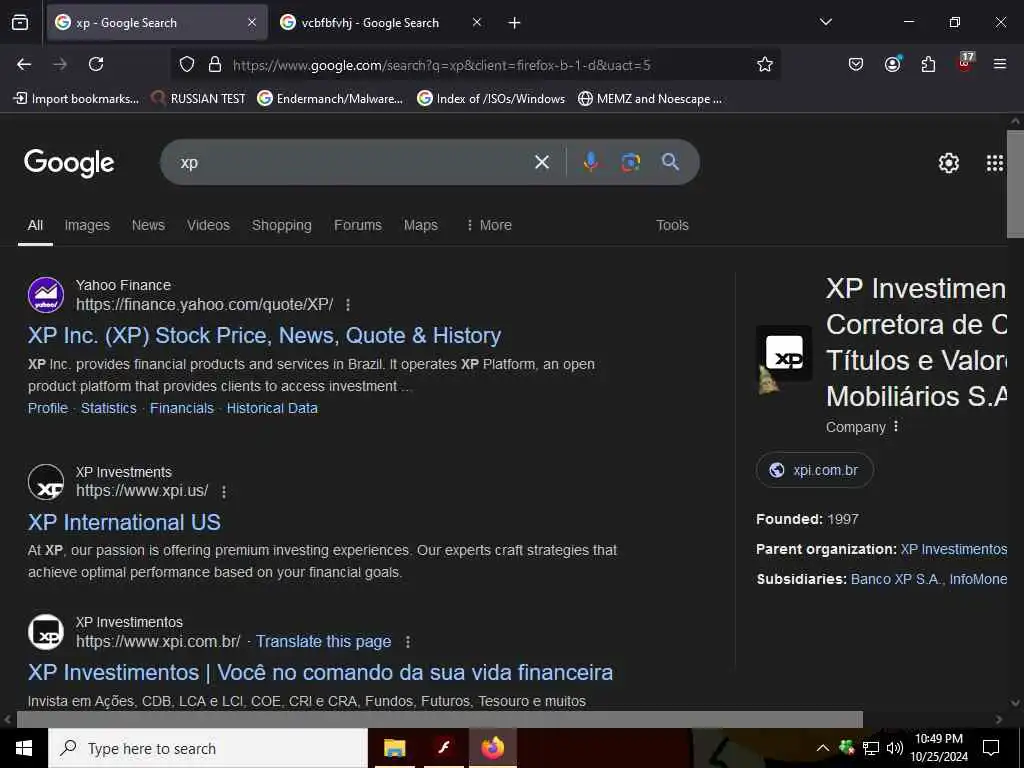Open extension with badge 17

[x=965, y=63]
